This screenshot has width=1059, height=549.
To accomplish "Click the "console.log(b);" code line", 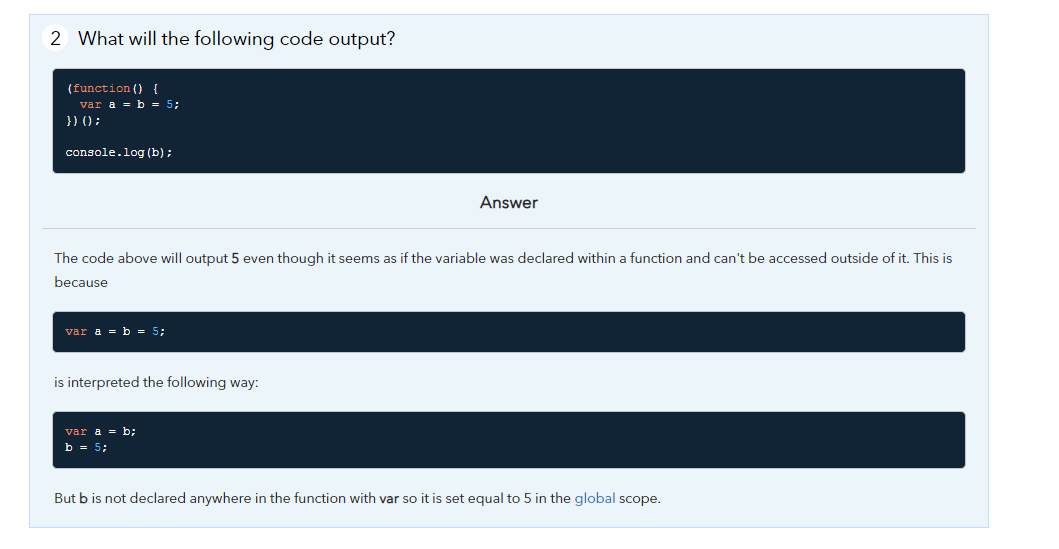I will coord(118,152).
